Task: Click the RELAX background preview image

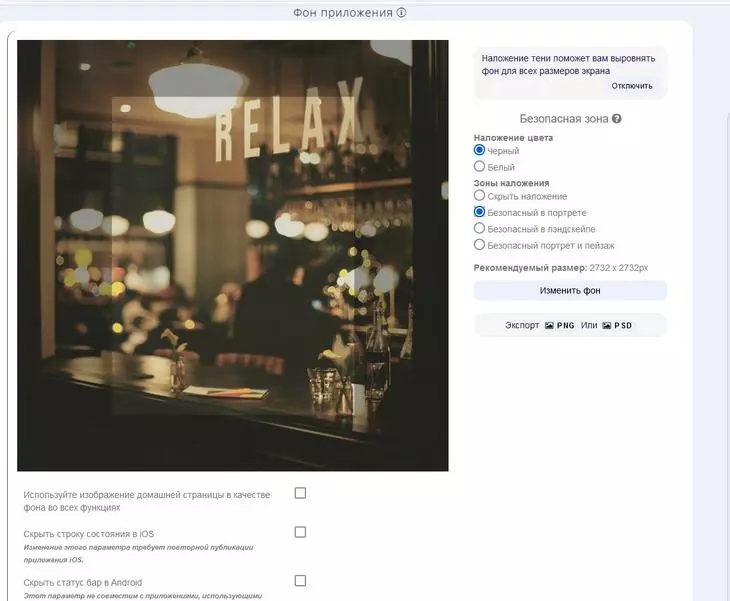Action: pos(233,256)
